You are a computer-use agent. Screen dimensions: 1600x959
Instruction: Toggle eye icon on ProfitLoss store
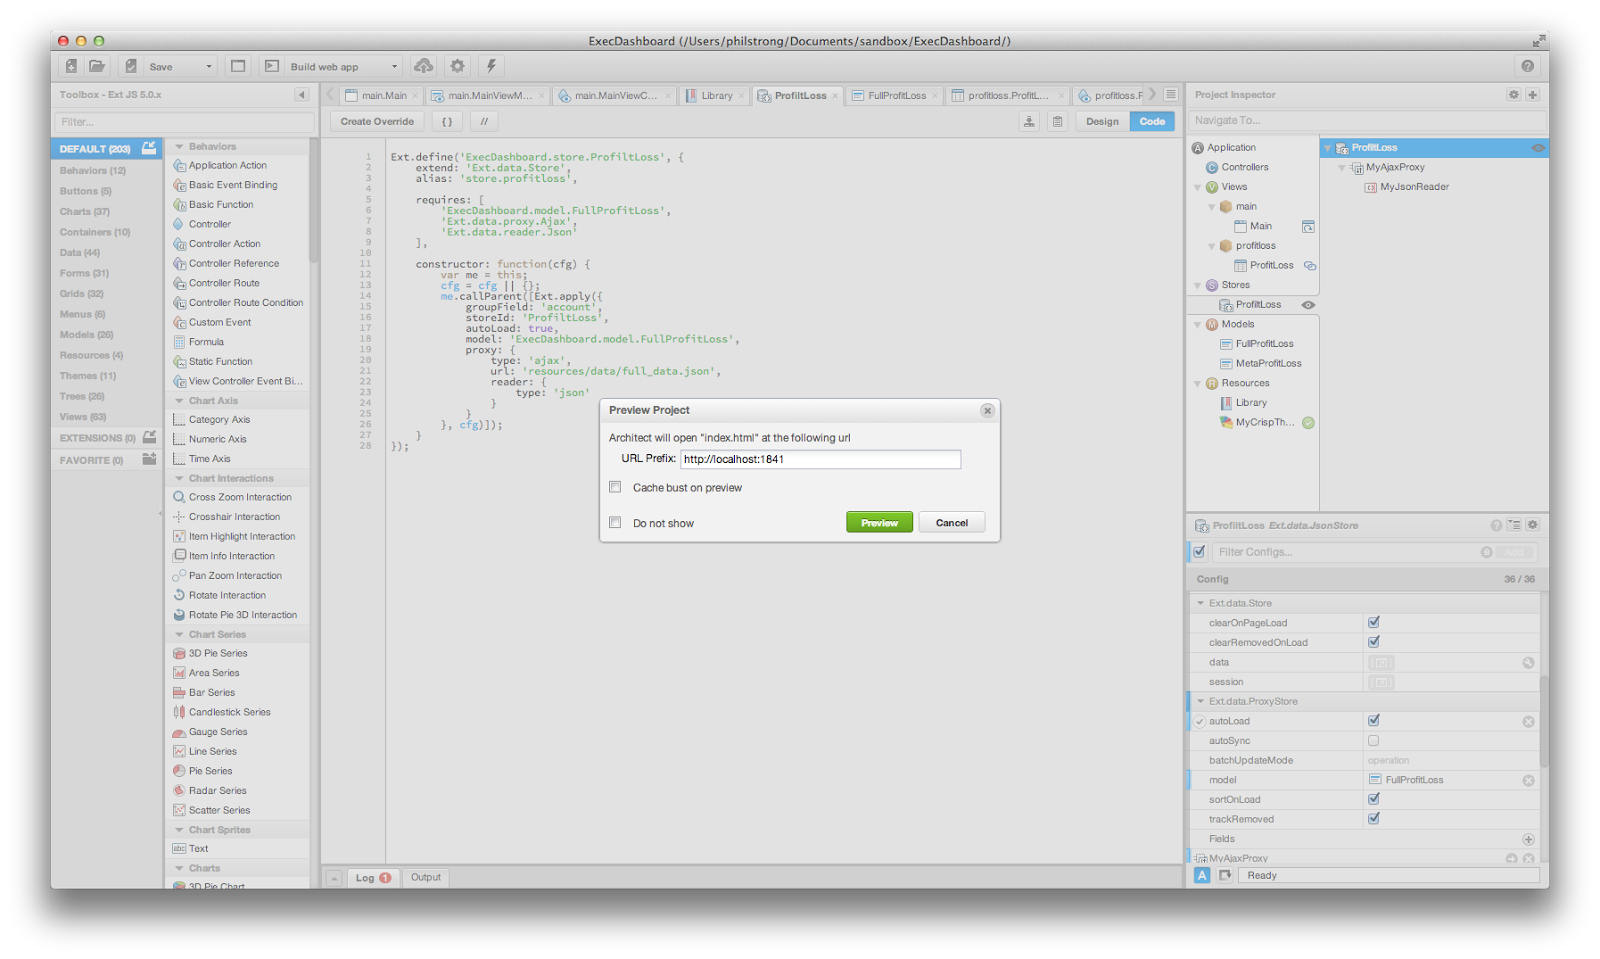[1308, 305]
